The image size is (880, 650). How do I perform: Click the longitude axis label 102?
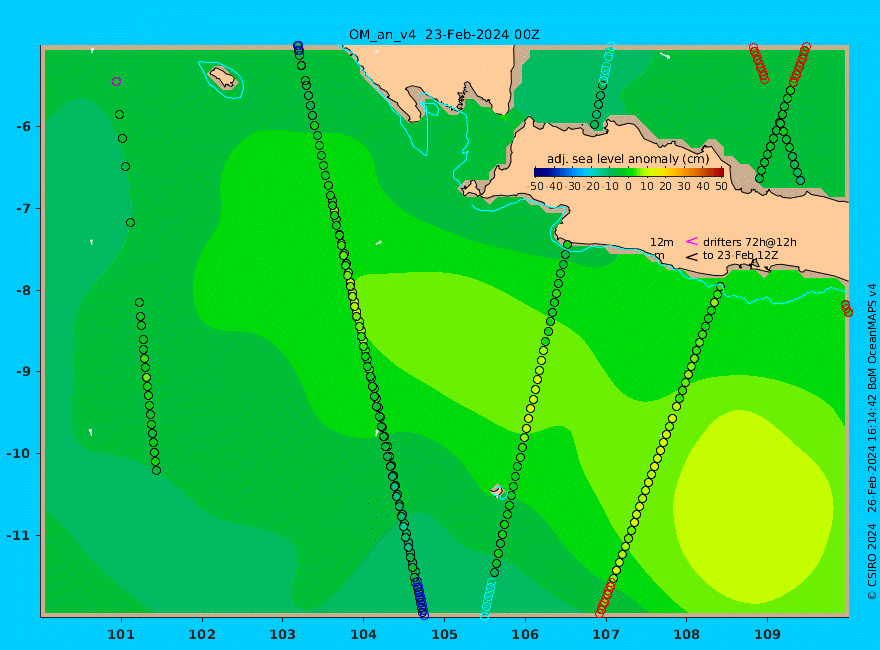point(201,635)
